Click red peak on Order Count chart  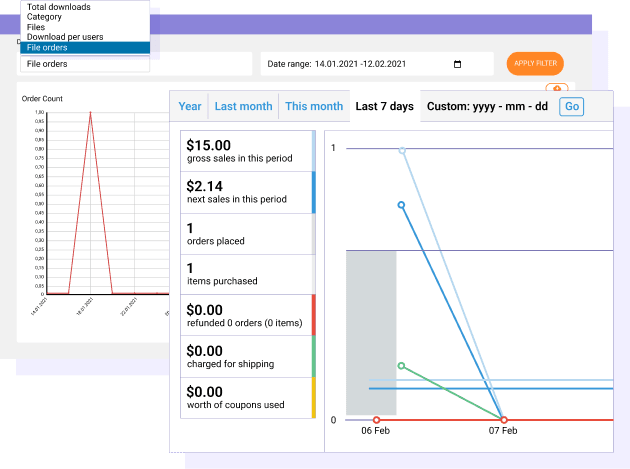pos(91,113)
